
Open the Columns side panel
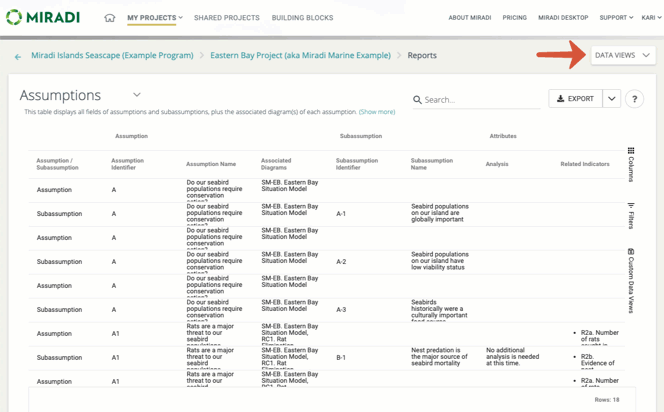[x=631, y=165]
